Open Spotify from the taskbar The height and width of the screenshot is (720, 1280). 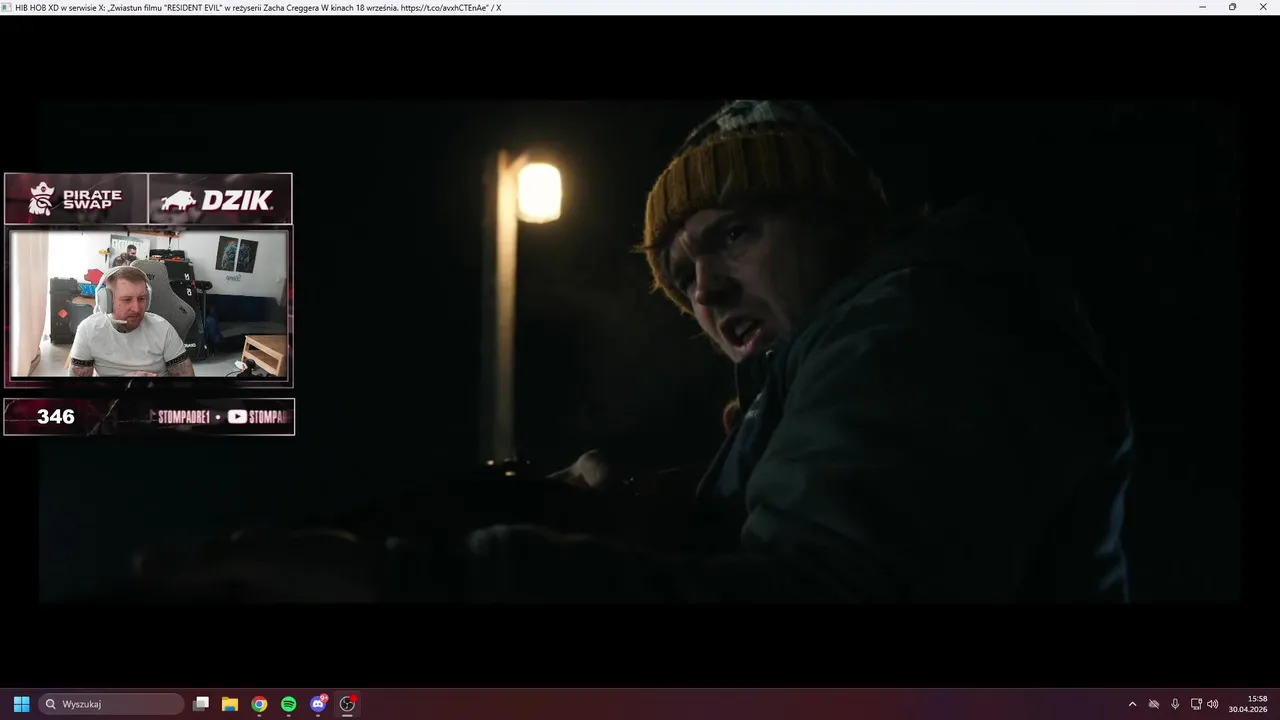[x=289, y=704]
